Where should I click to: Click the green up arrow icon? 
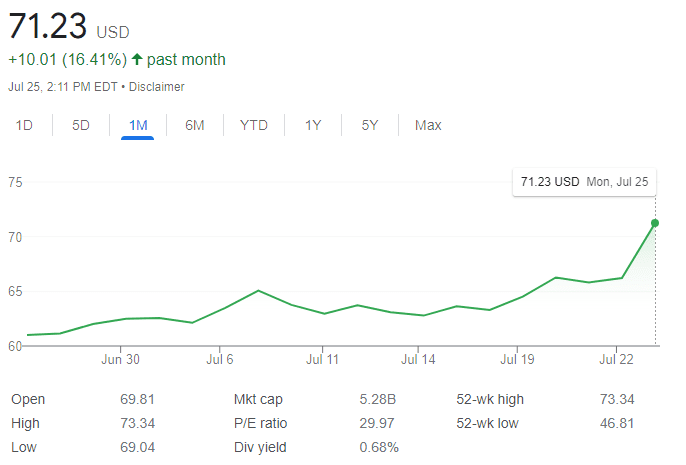point(137,60)
